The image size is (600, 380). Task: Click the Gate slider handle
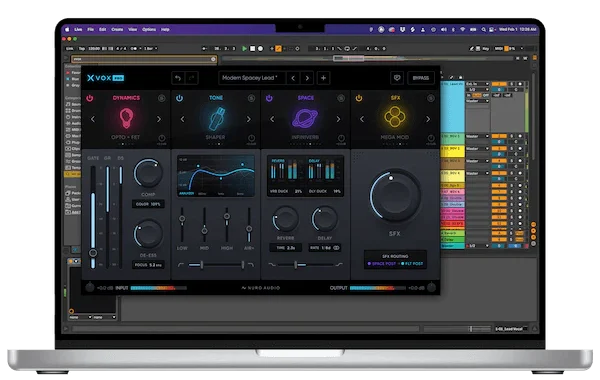click(x=93, y=253)
